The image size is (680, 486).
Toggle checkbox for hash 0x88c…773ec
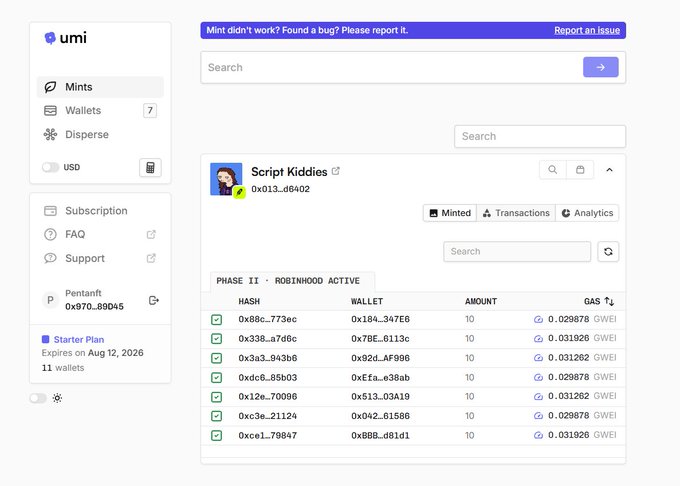tap(216, 320)
